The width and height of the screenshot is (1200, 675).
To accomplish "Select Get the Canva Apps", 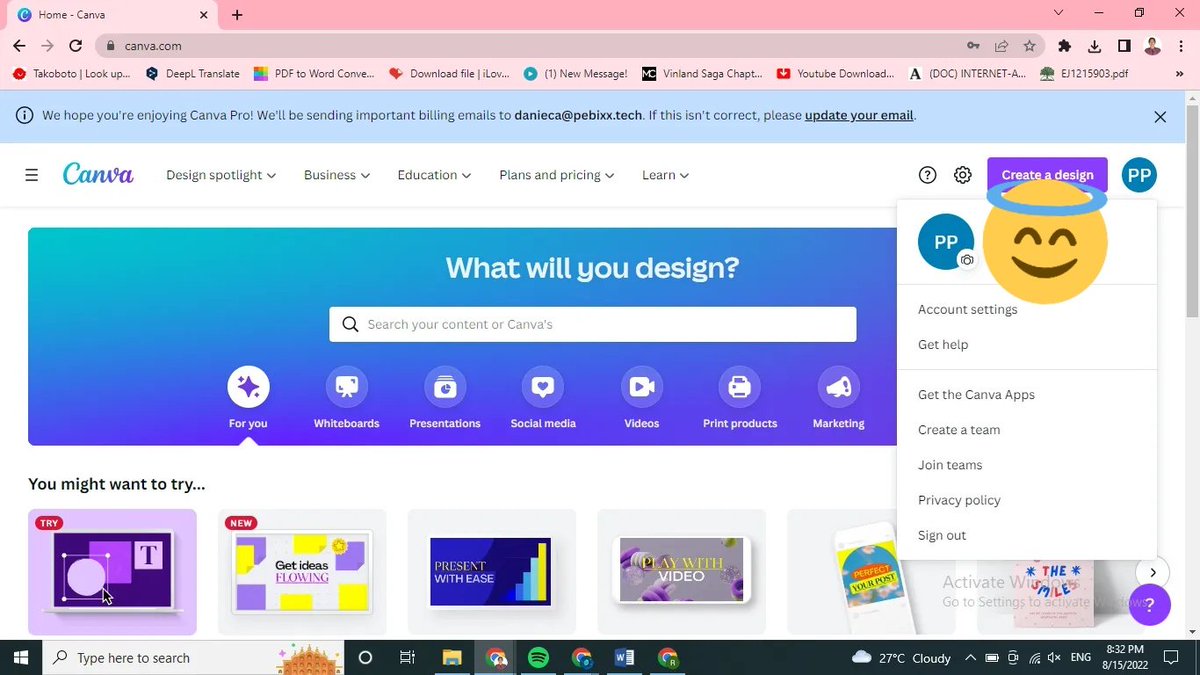I will tap(976, 395).
